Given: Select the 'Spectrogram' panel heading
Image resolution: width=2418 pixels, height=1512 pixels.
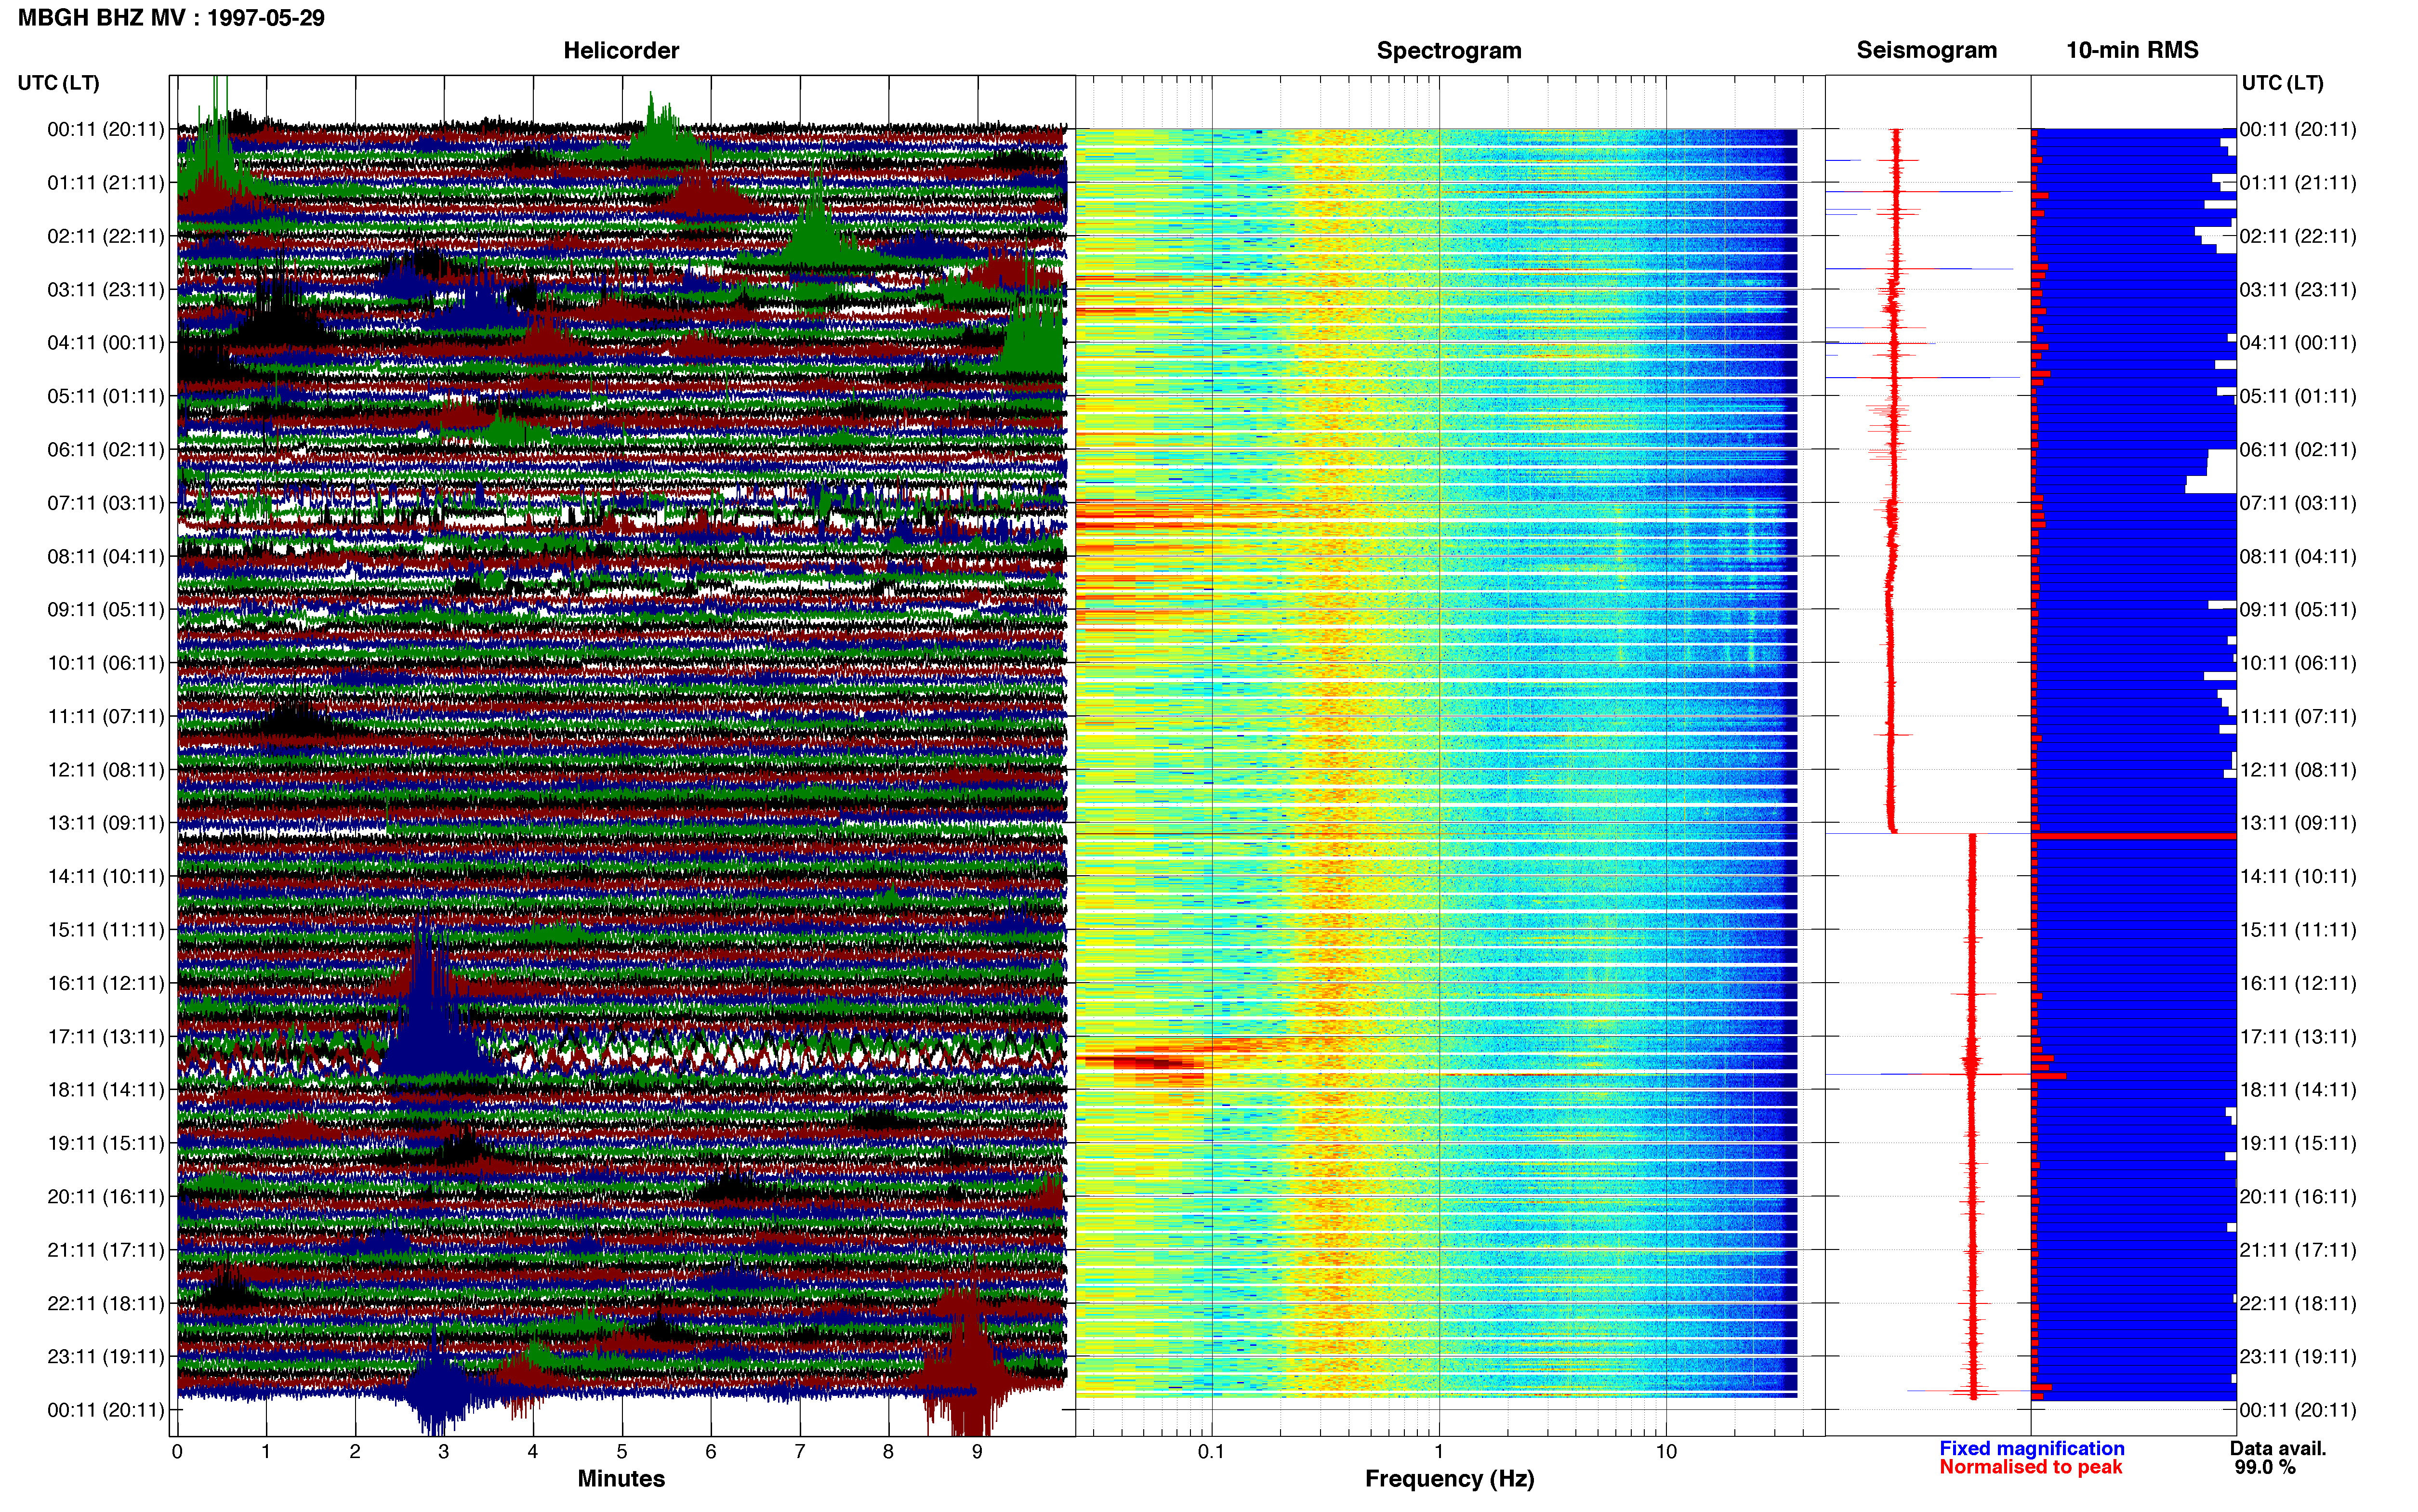Looking at the screenshot, I should [1449, 50].
